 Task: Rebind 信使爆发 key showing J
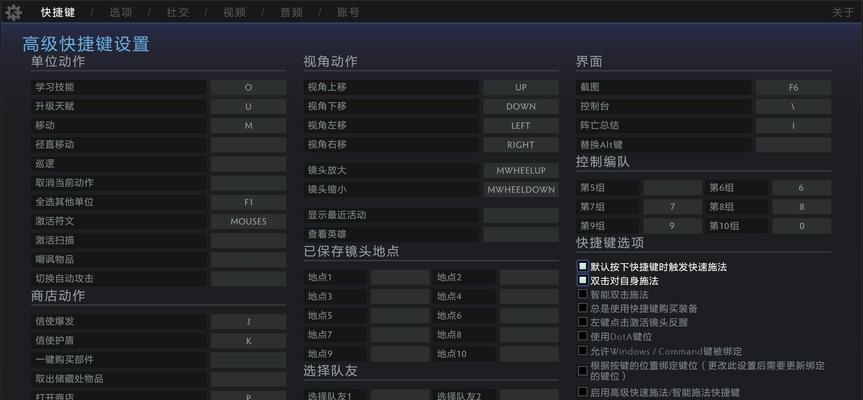(248, 321)
